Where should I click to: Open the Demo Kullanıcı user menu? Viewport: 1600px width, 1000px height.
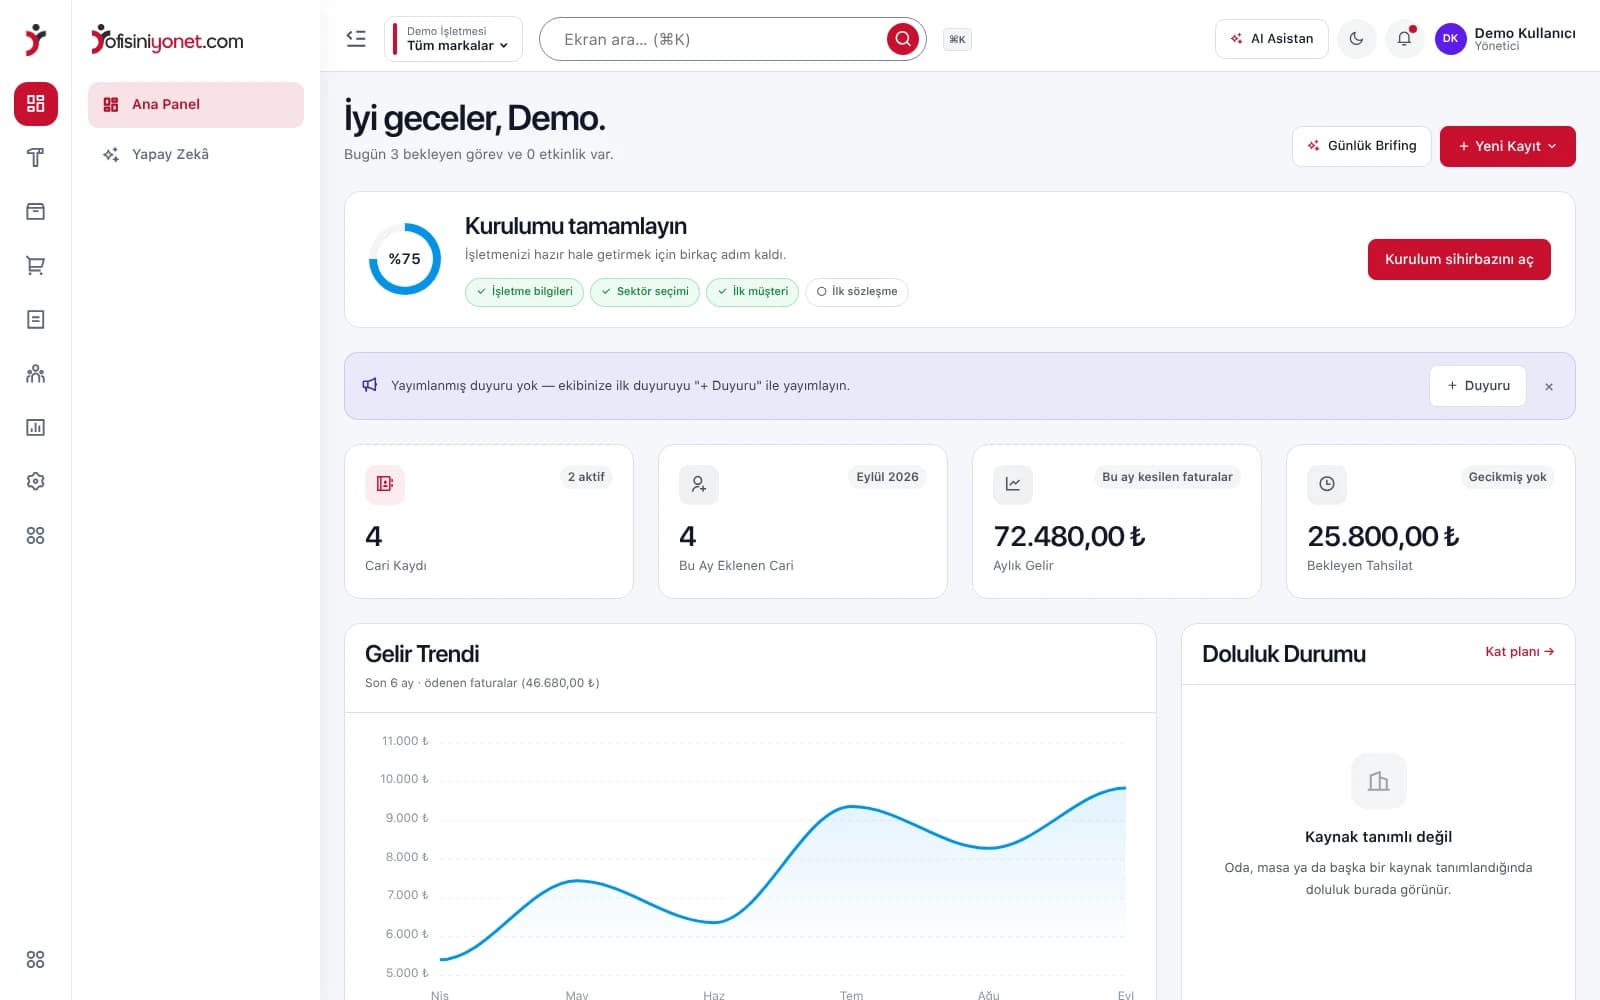[x=1505, y=39]
